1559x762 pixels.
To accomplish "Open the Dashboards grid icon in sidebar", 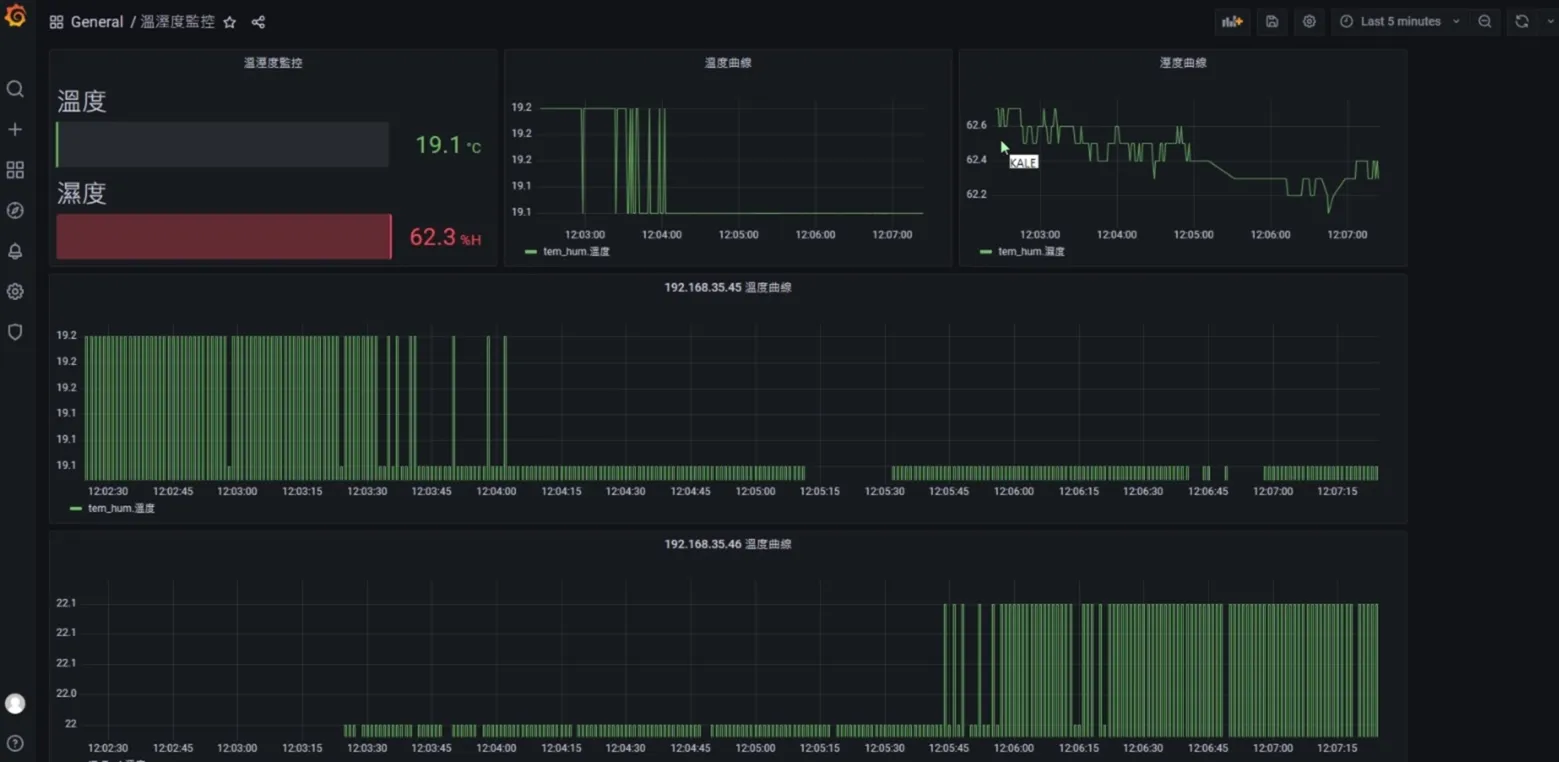I will point(15,170).
